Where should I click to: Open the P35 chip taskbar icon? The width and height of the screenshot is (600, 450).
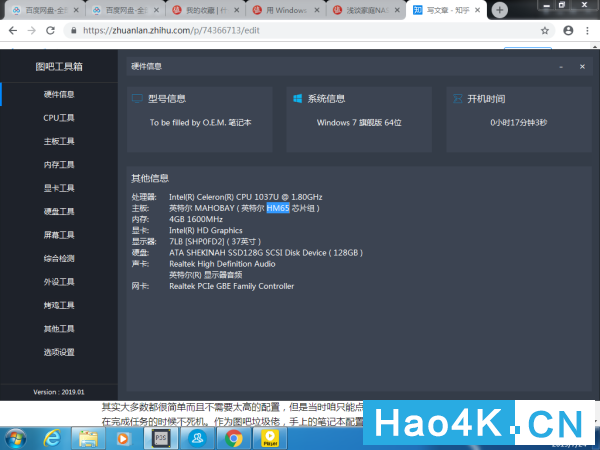point(161,439)
